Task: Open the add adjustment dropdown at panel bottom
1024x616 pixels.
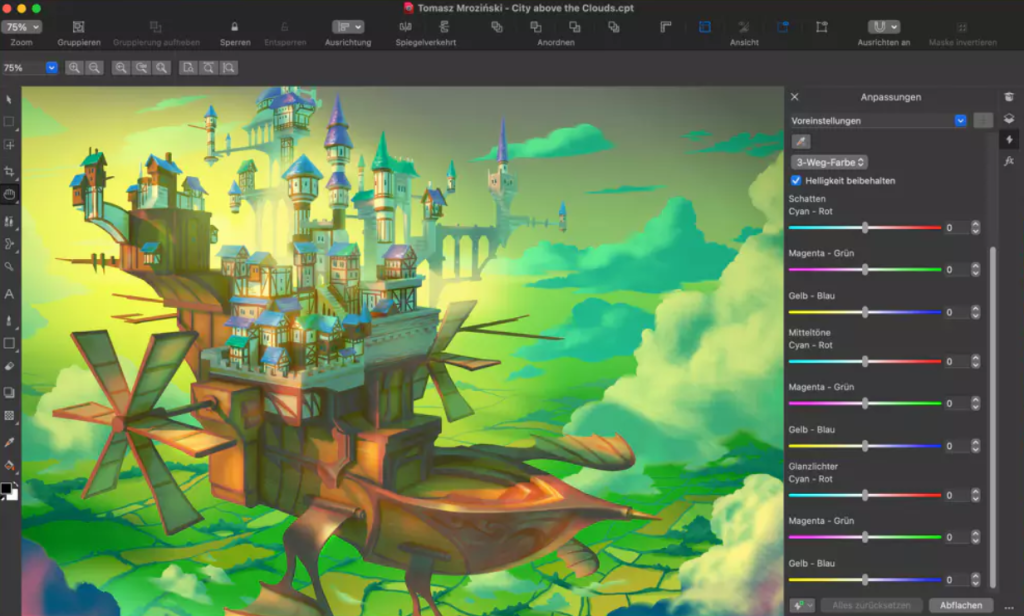Action: pos(802,605)
